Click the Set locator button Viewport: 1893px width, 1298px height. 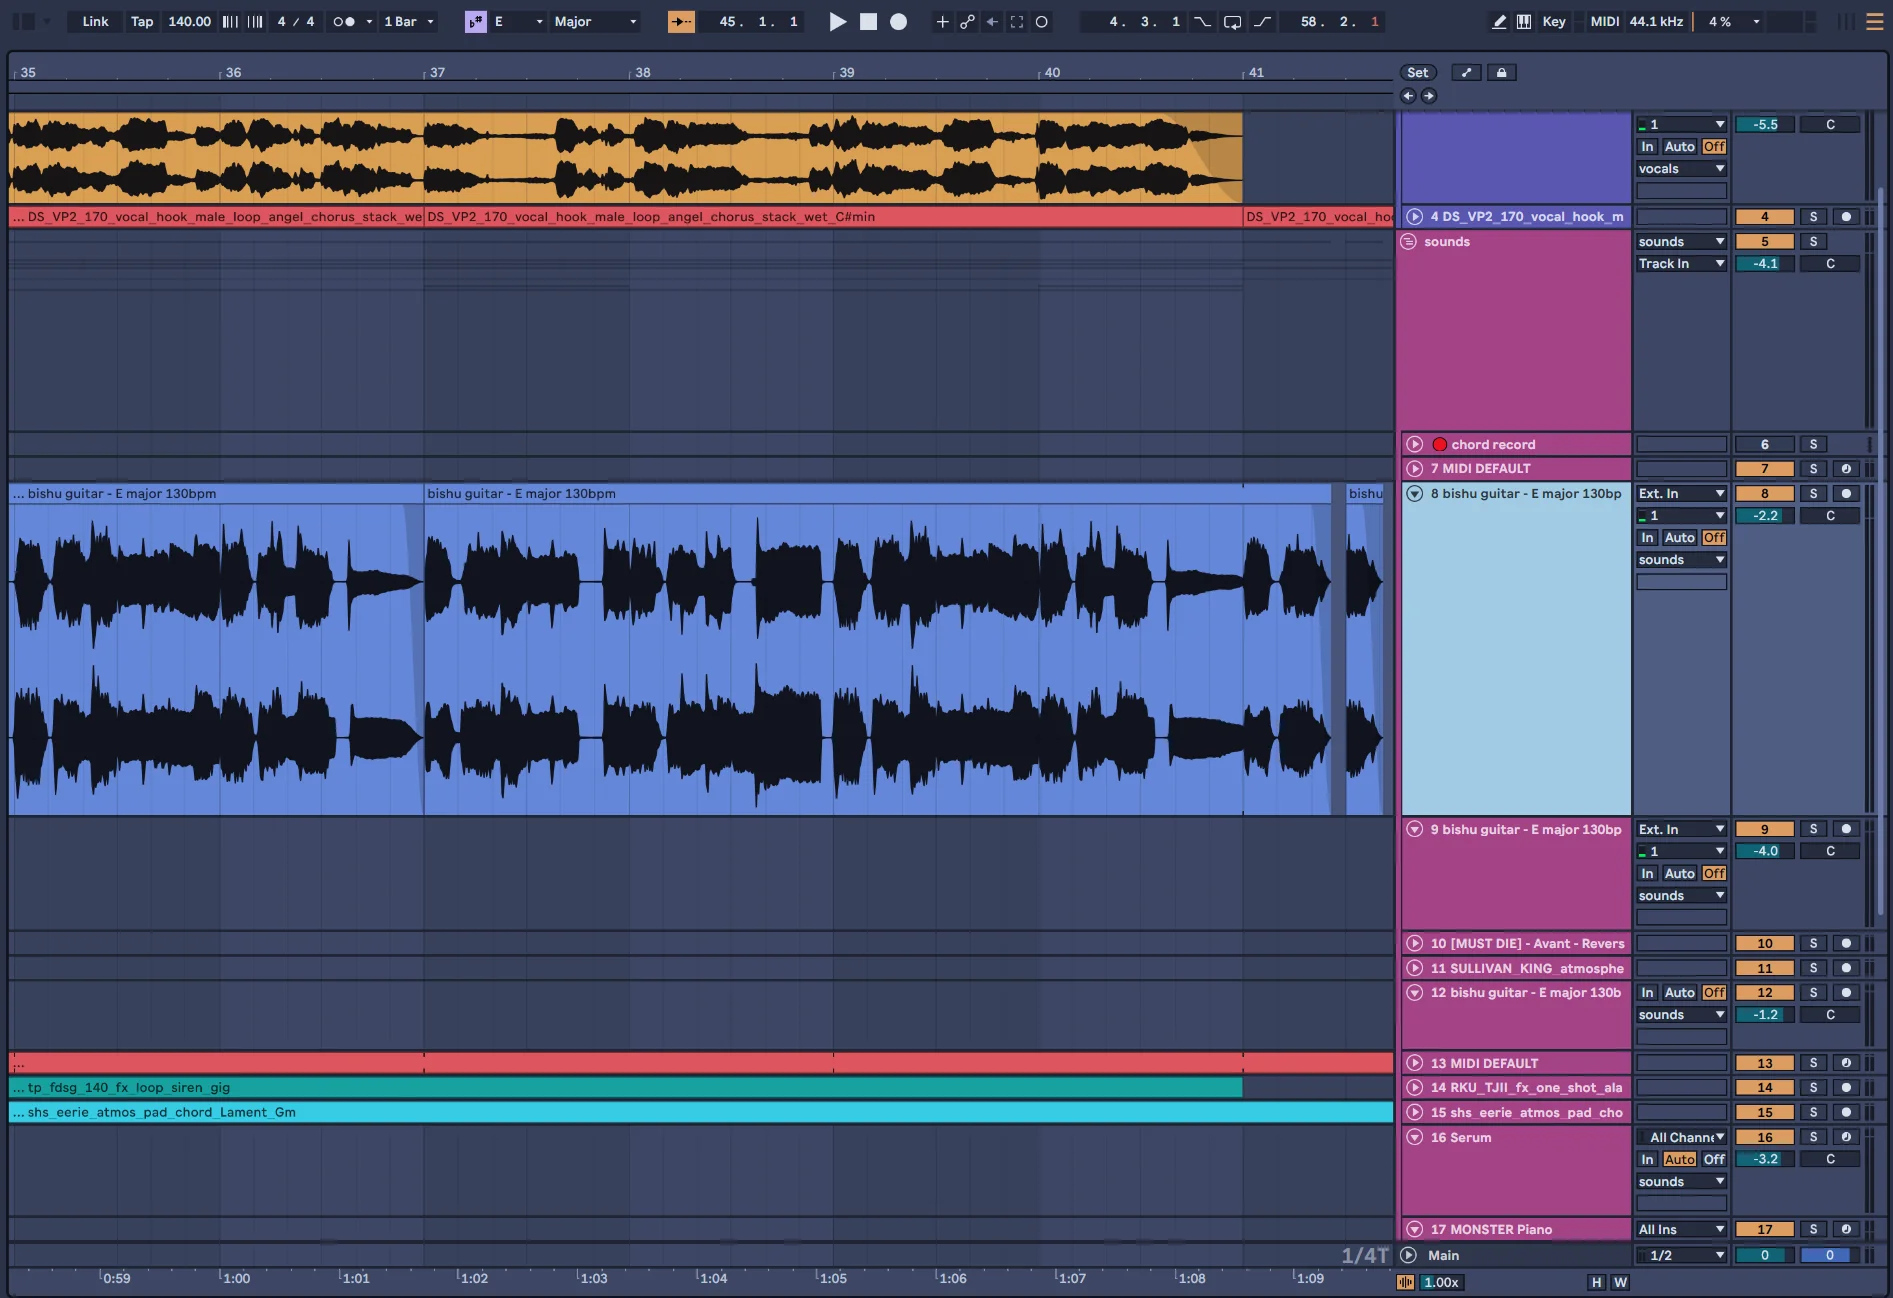(1417, 72)
